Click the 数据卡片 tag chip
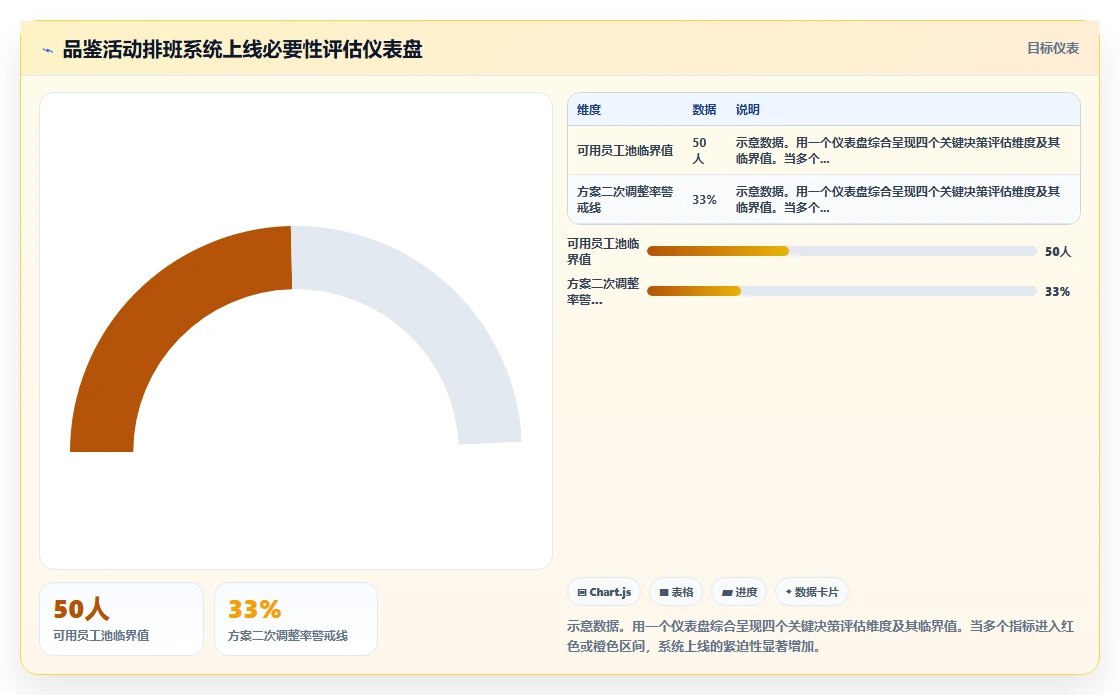Viewport: 1120px width, 695px height. coord(811,592)
